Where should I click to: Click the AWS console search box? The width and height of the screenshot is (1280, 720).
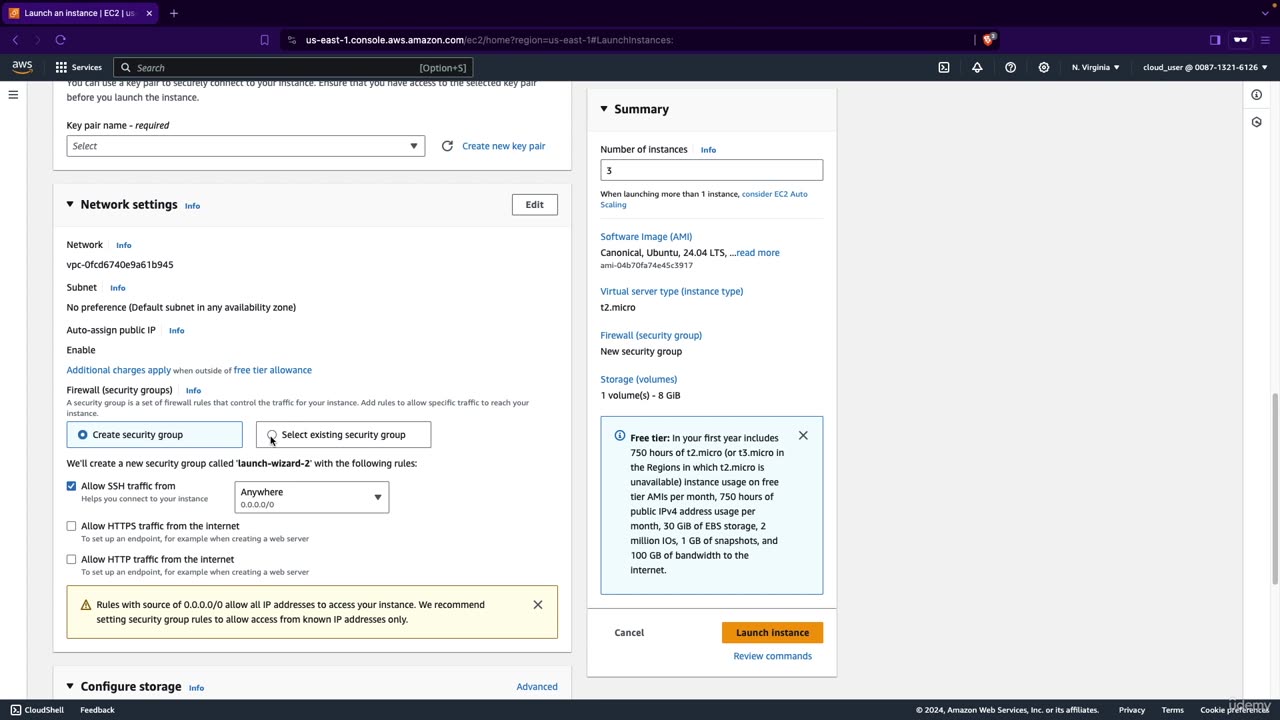pyautogui.click(x=293, y=67)
